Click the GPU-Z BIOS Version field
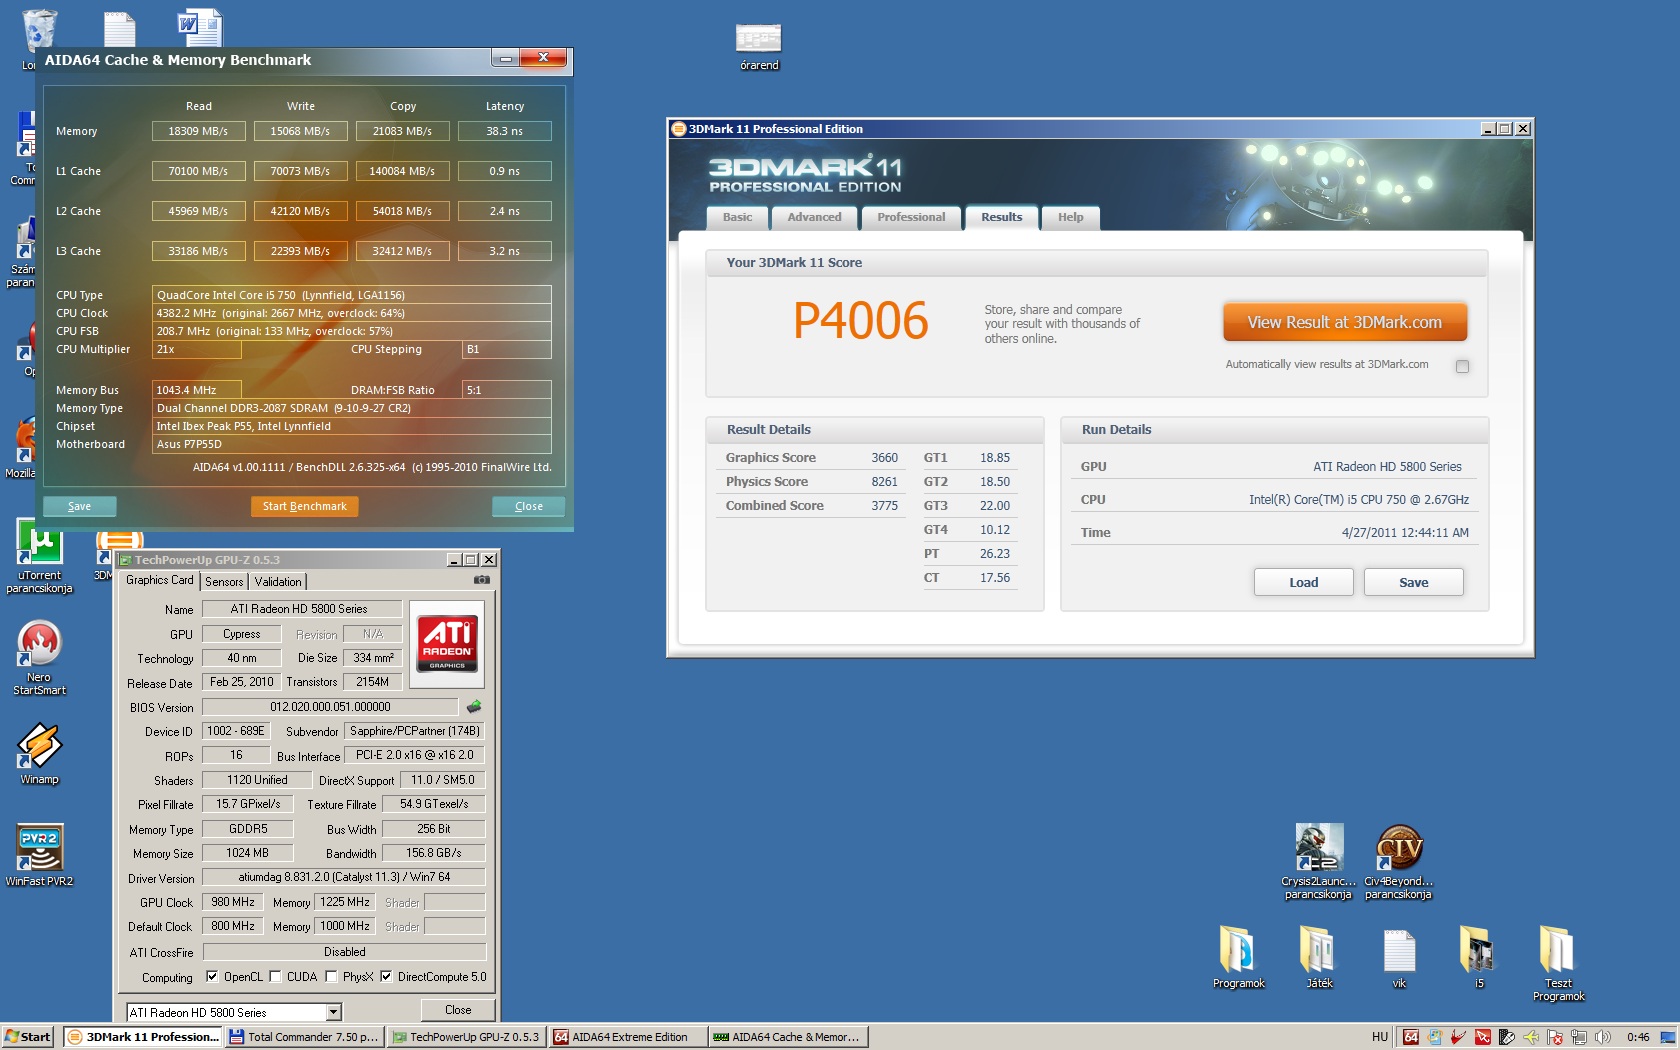This screenshot has height=1050, width=1680. [330, 707]
